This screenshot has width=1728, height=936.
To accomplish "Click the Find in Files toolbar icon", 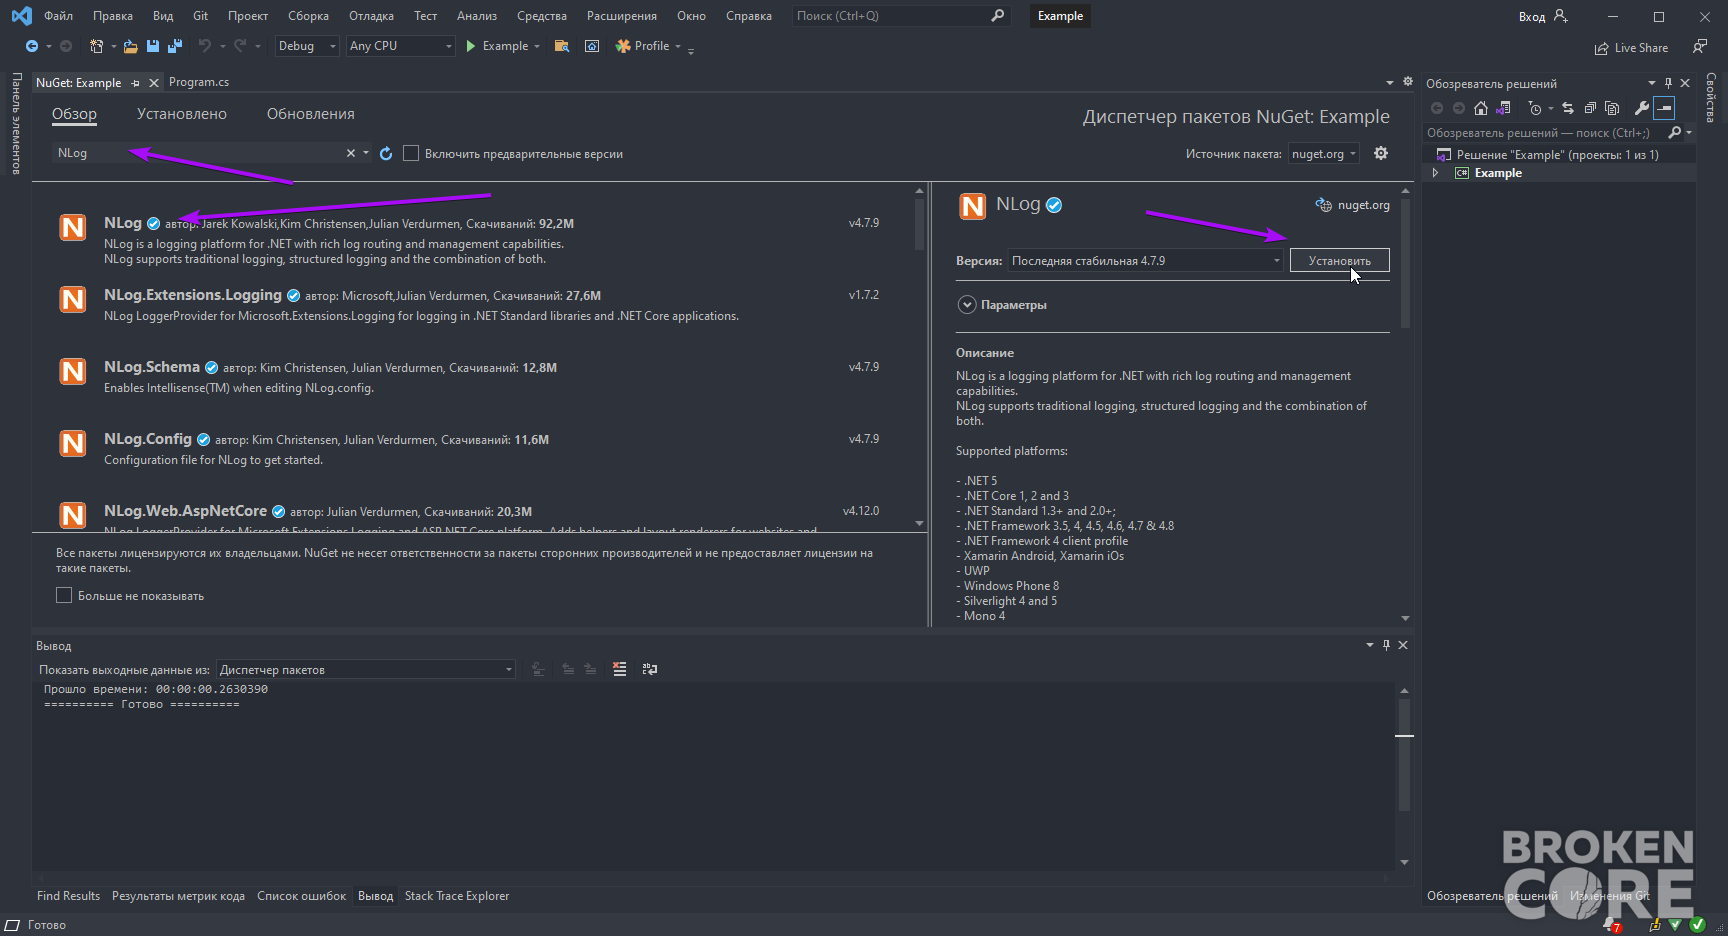I will click(x=562, y=46).
